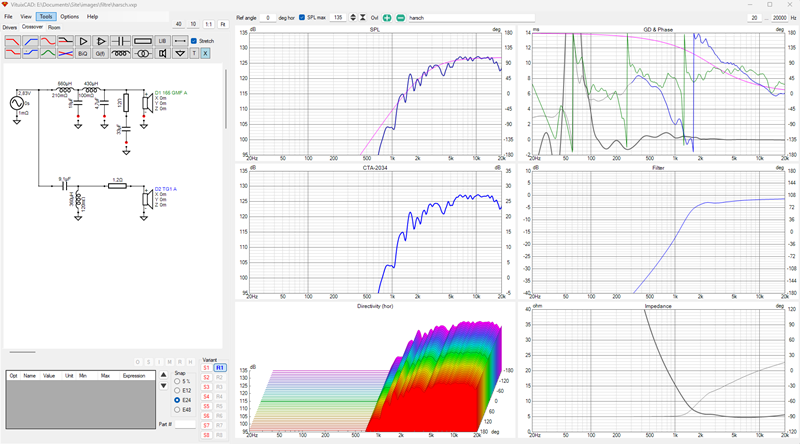
Task: Uncheck the SPL max checkbox
Action: [302, 17]
